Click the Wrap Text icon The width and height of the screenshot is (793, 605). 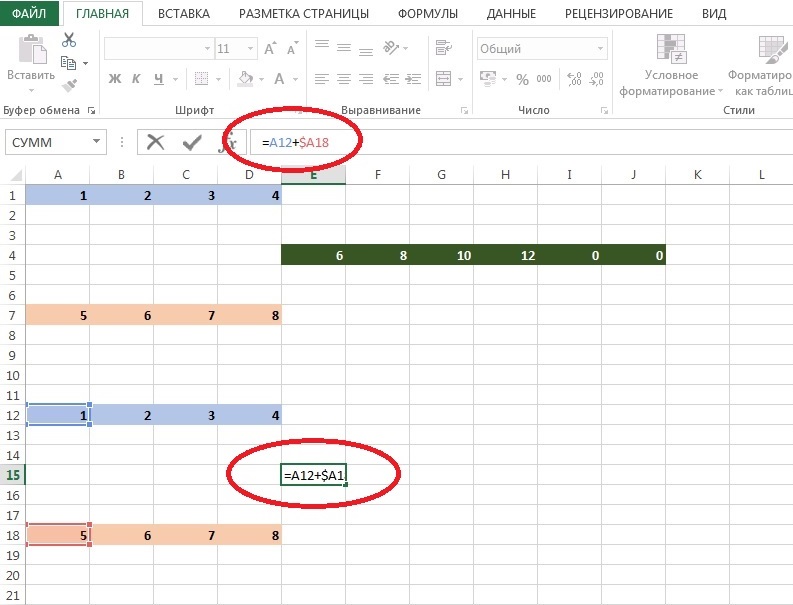tap(442, 47)
